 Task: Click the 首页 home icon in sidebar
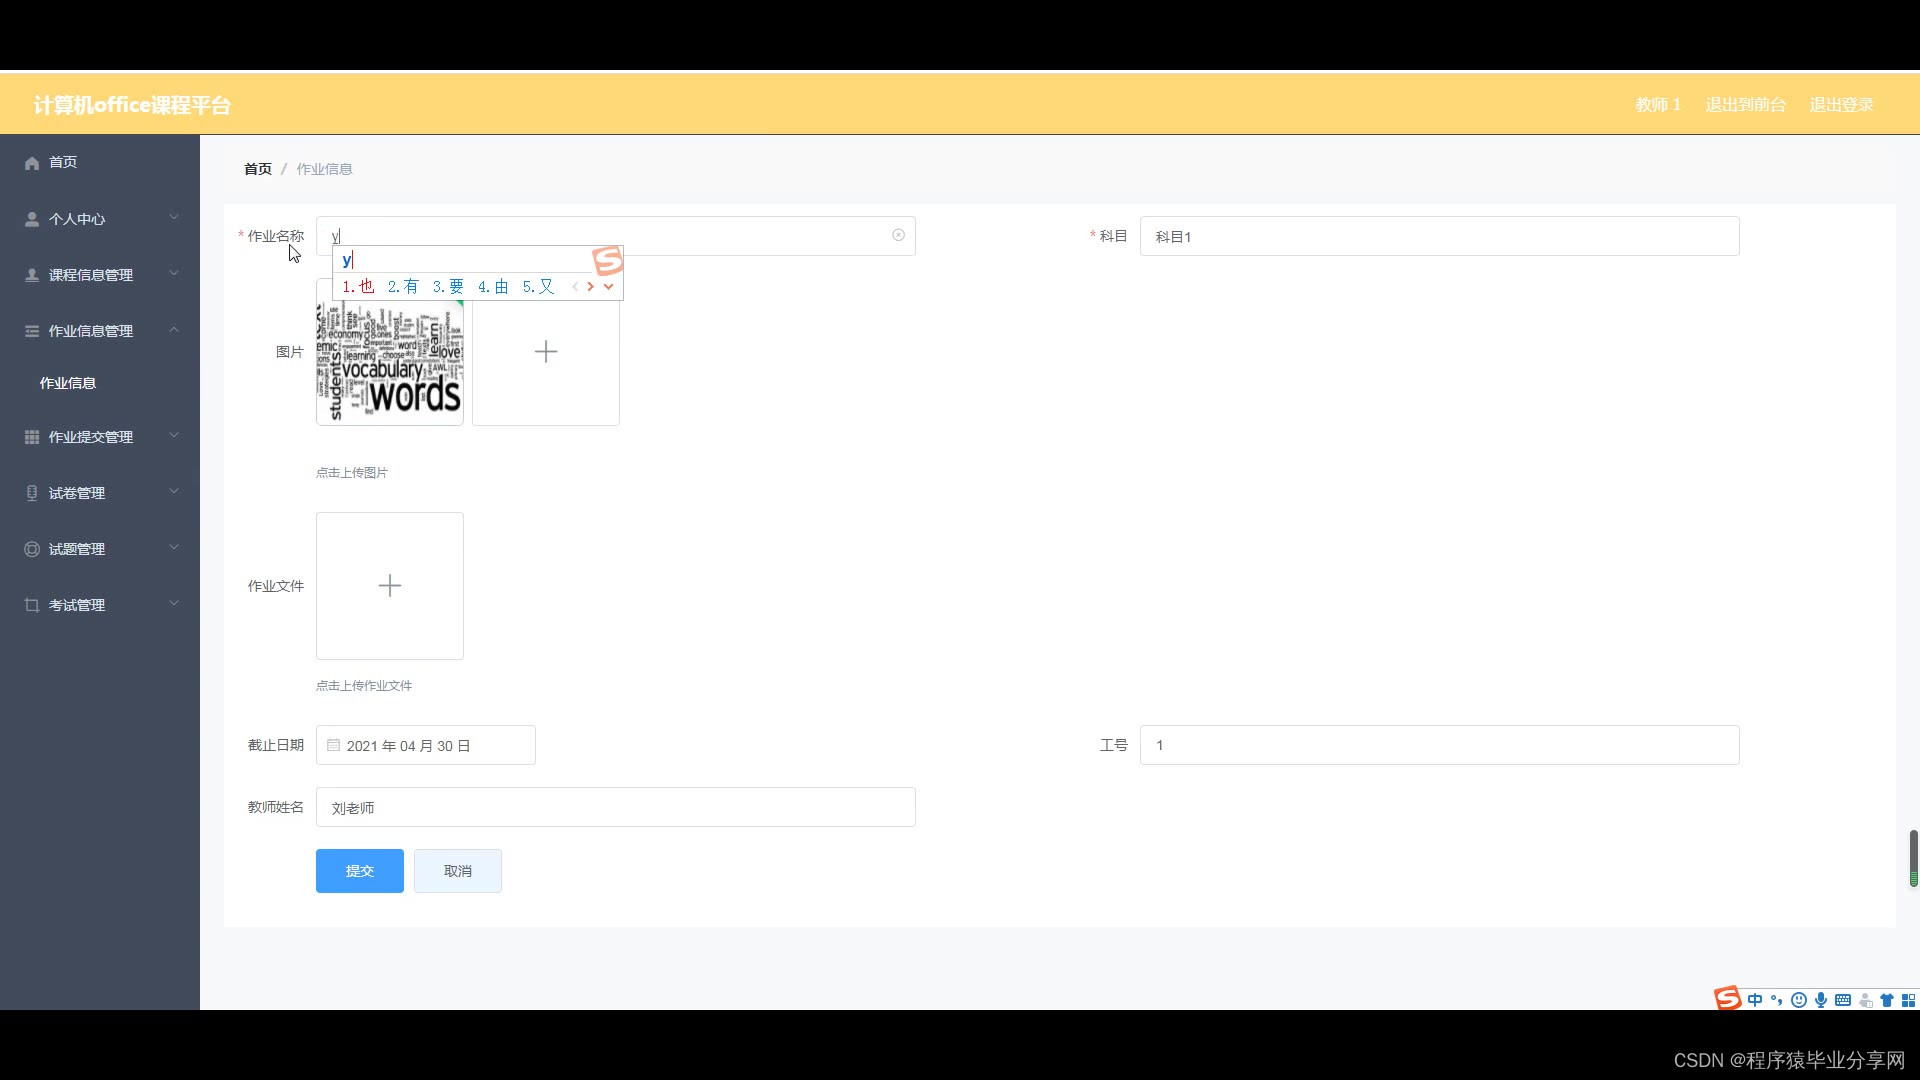[x=32, y=163]
